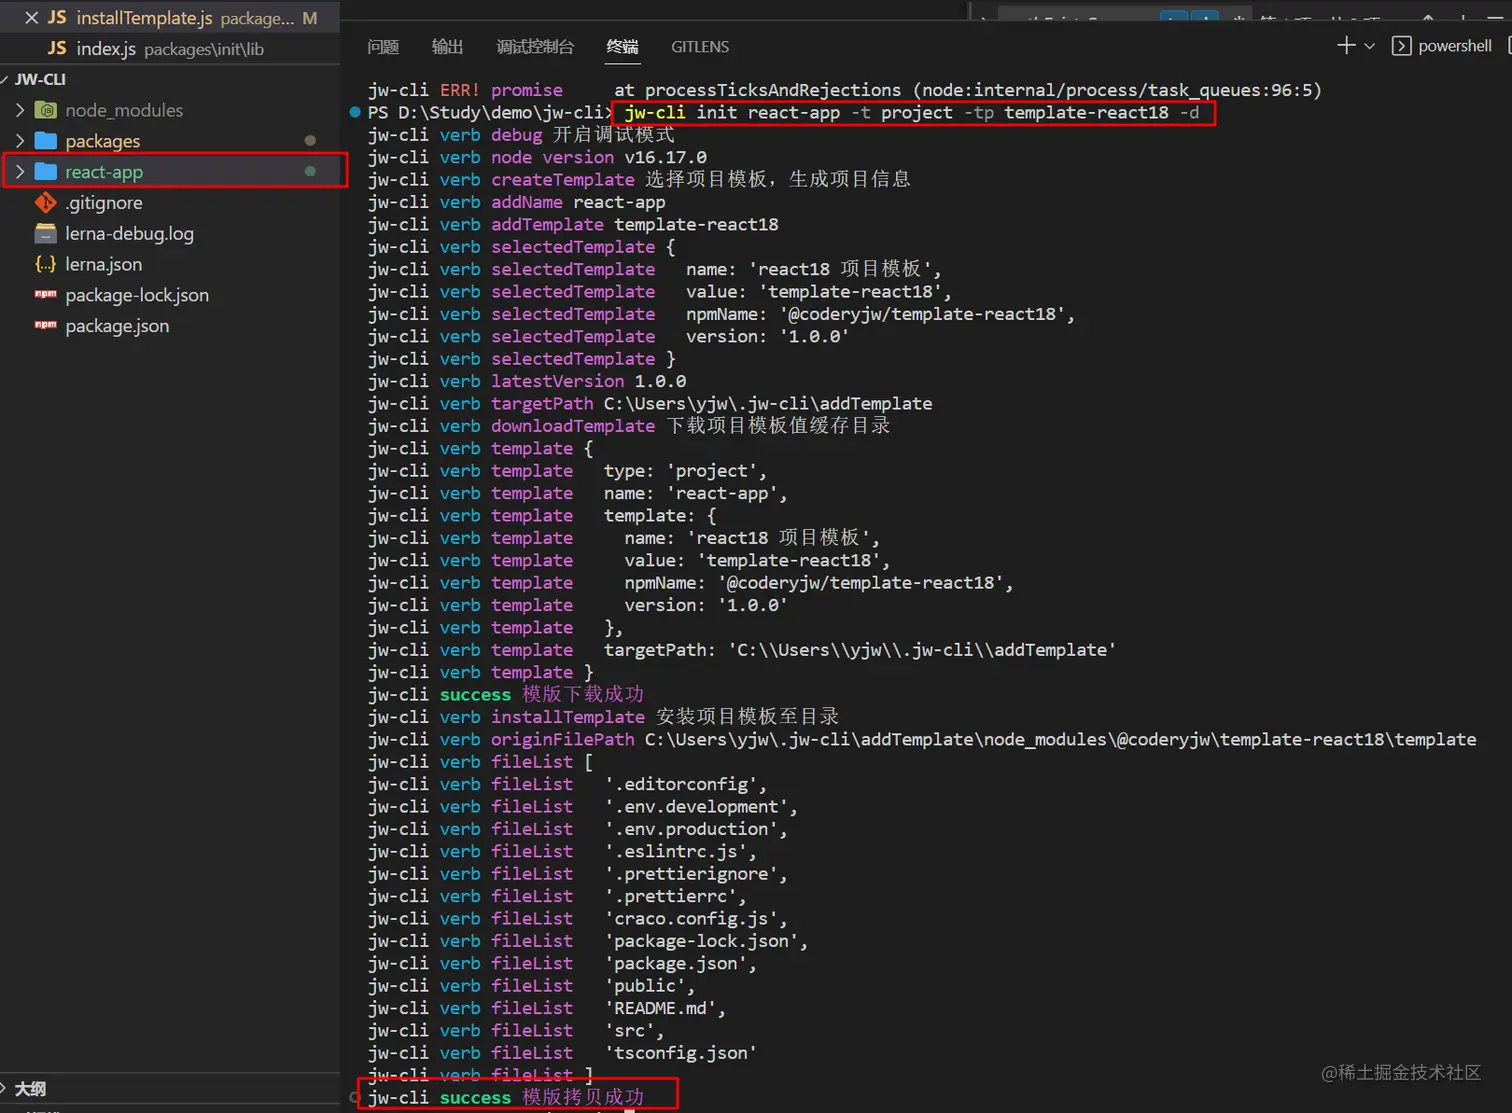
Task: Click the originFilePath log line
Action: (x=922, y=739)
